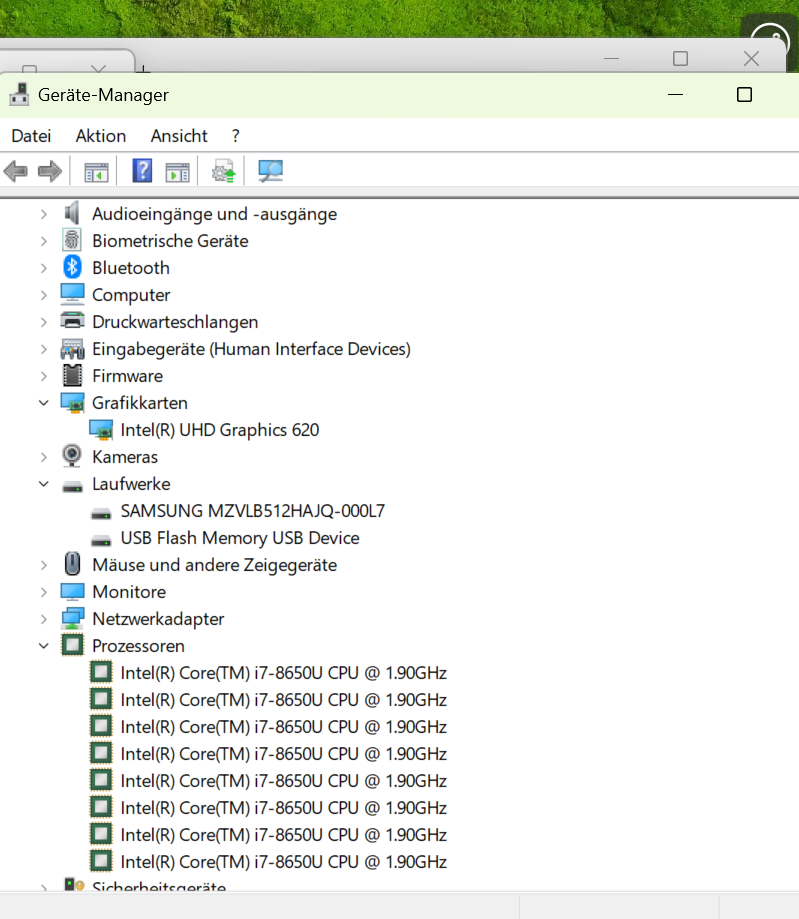This screenshot has width=799, height=919.
Task: Click the Bluetooth category icon
Action: click(x=72, y=268)
